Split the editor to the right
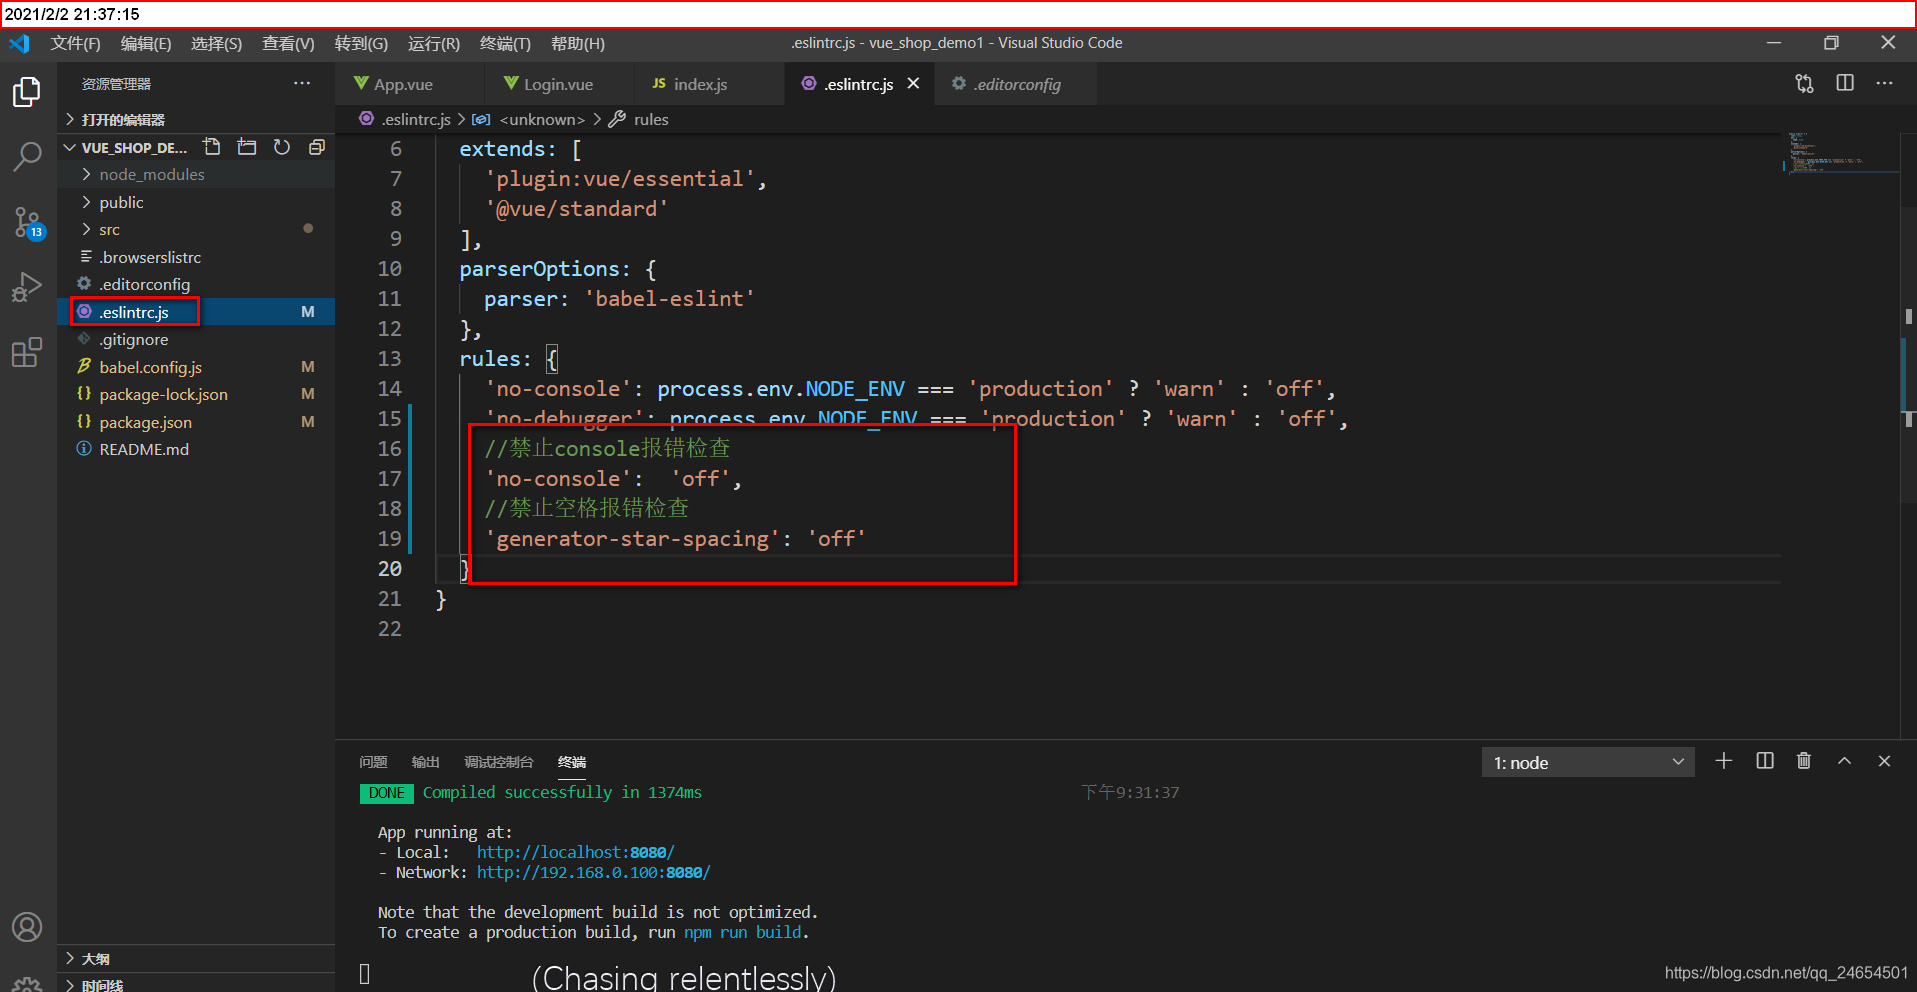Viewport: 1917px width, 992px height. [x=1845, y=84]
